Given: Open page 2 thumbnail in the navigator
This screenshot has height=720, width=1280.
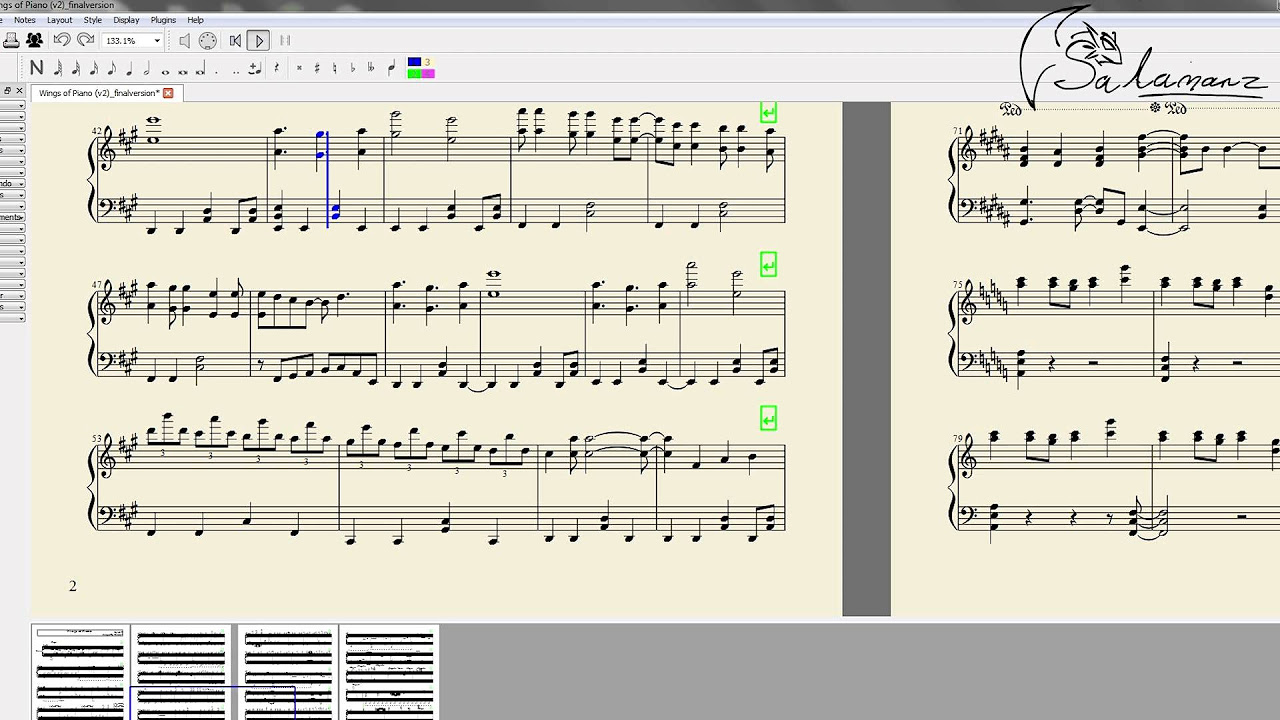Looking at the screenshot, I should (x=182, y=672).
